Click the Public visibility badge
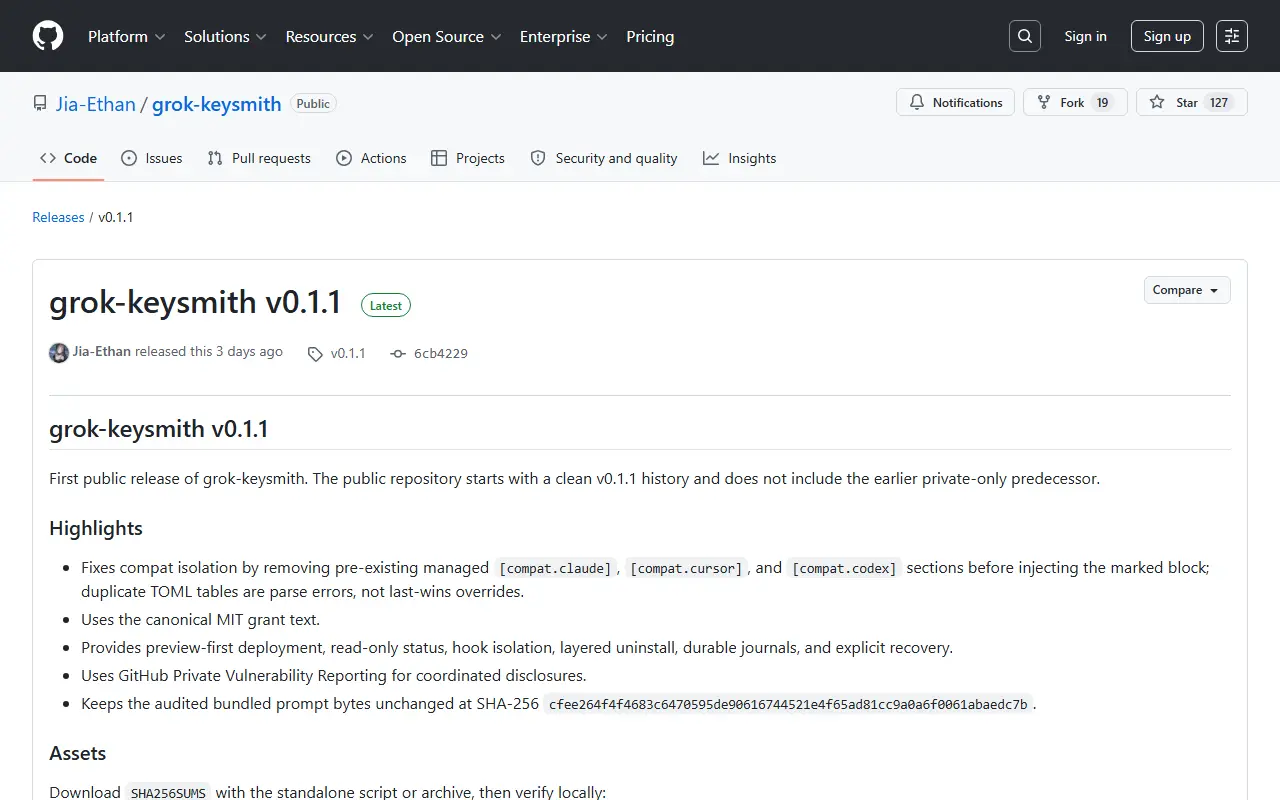1280x800 pixels. pos(313,103)
